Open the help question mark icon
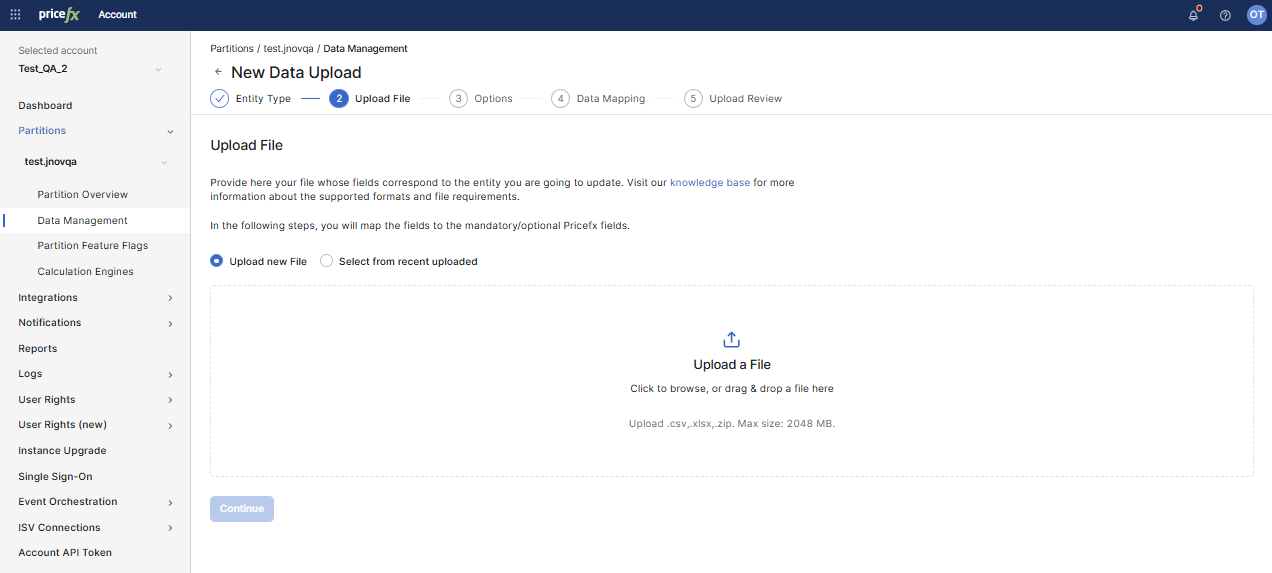This screenshot has width=1272, height=573. (x=1225, y=15)
